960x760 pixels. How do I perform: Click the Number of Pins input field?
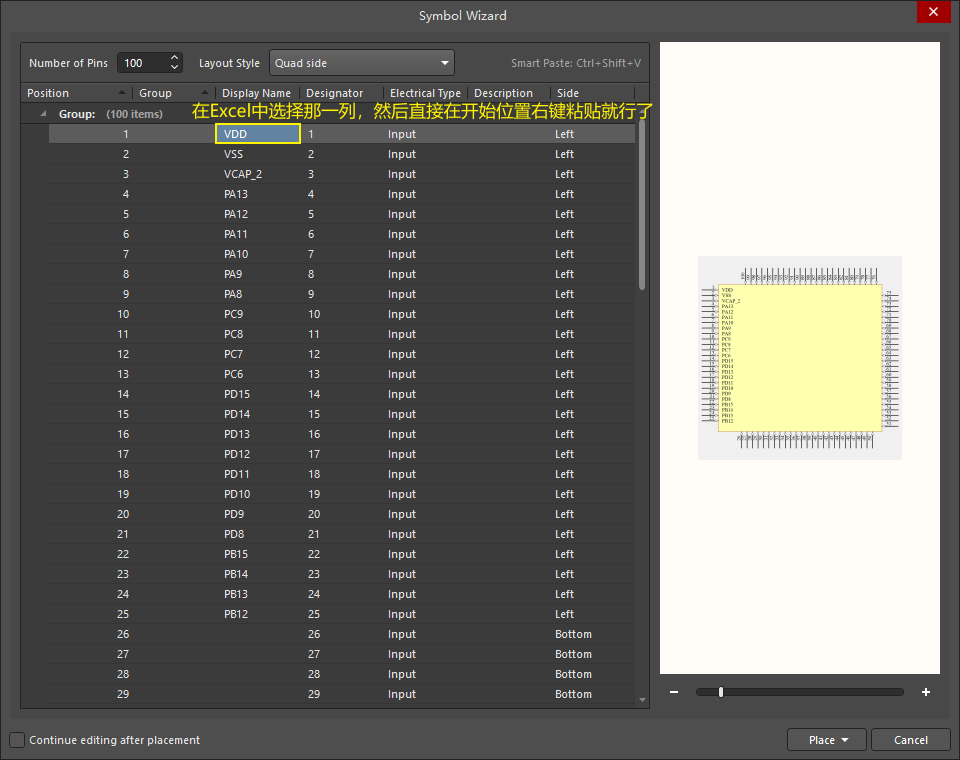(140, 63)
